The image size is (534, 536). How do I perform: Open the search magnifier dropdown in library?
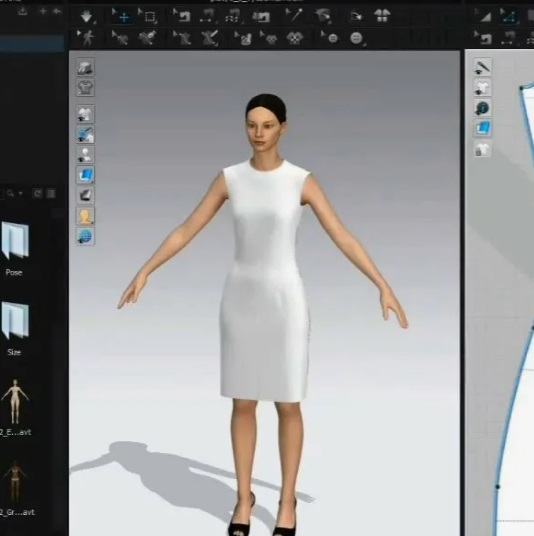coord(14,193)
